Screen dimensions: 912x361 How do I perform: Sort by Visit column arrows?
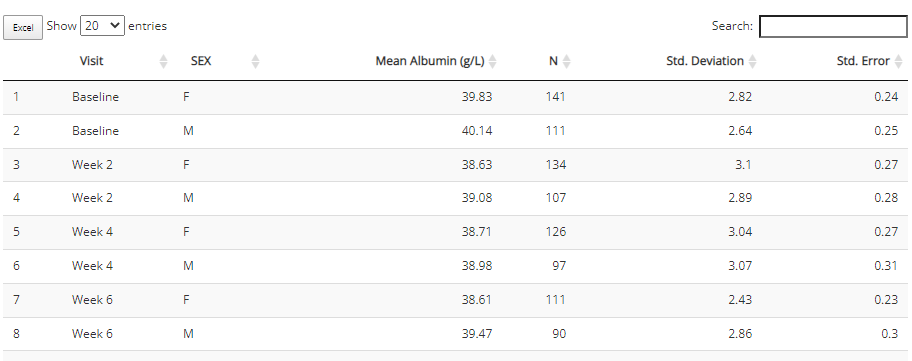tap(163, 61)
